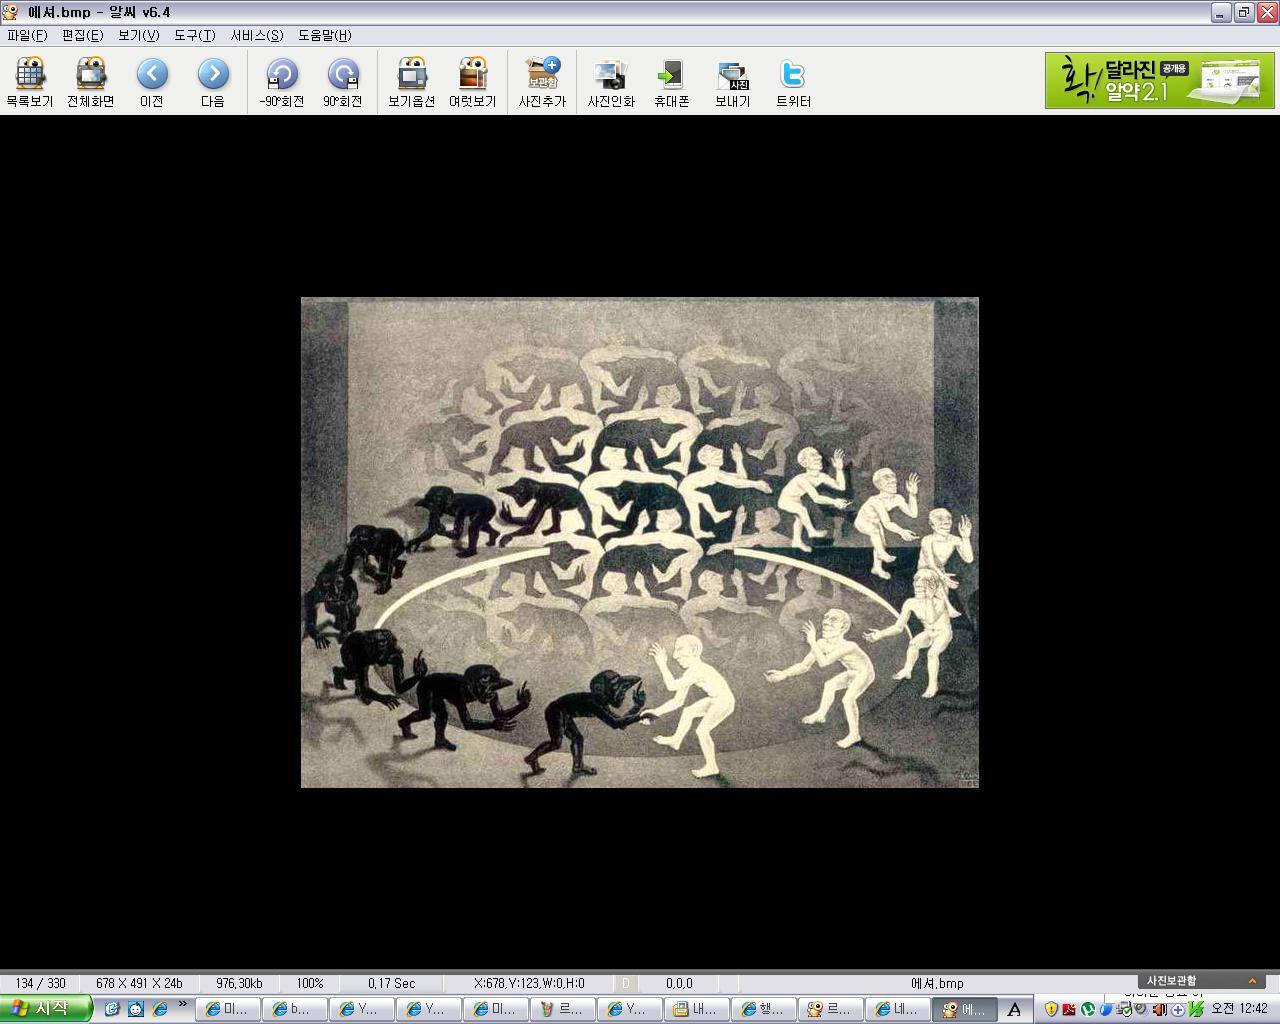Expand the 사진보관함 panel

pos(1251,981)
